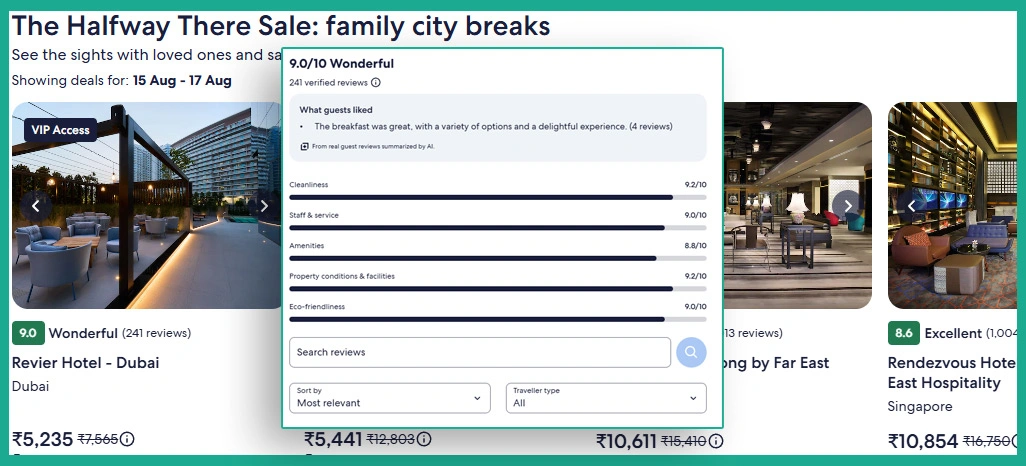Open the Revier Hotel - Dubai listing
The width and height of the screenshot is (1026, 466).
(85, 363)
